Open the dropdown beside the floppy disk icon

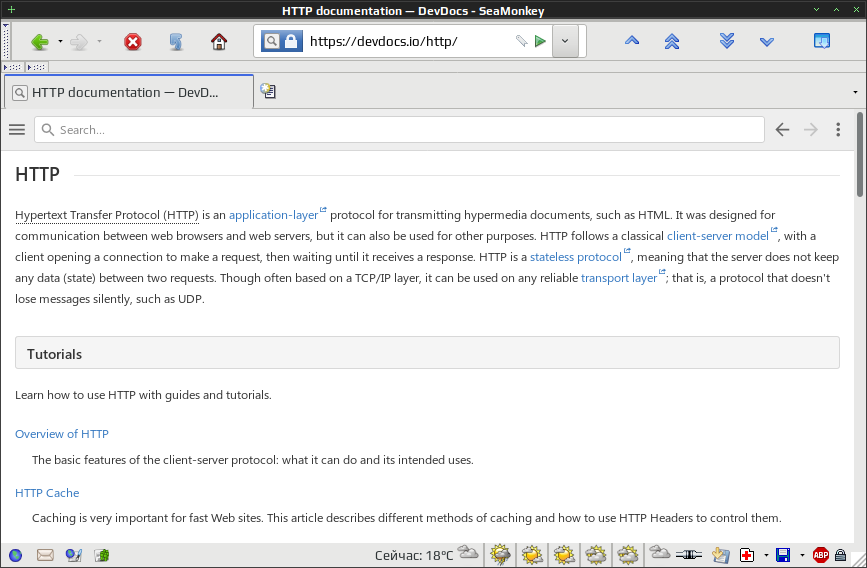tap(802, 555)
